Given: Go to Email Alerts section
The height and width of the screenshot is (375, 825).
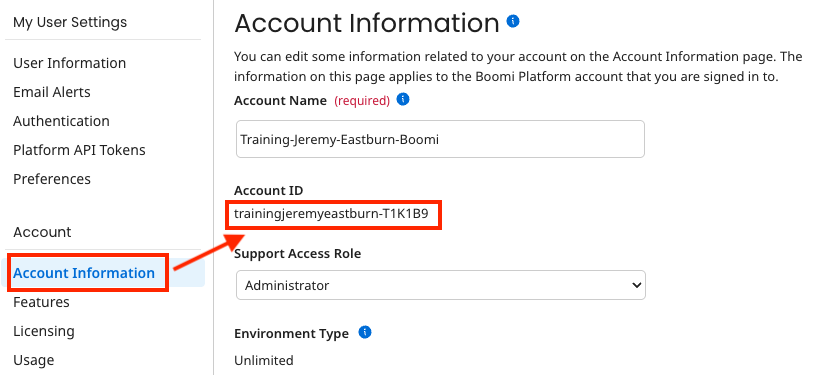Looking at the screenshot, I should pyautogui.click(x=52, y=92).
